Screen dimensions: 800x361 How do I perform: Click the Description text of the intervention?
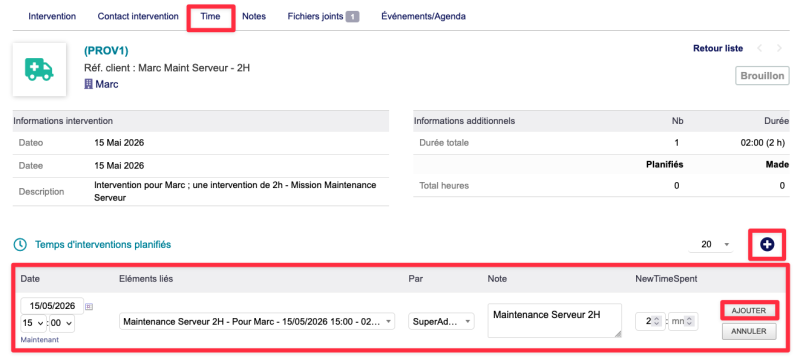coord(235,191)
